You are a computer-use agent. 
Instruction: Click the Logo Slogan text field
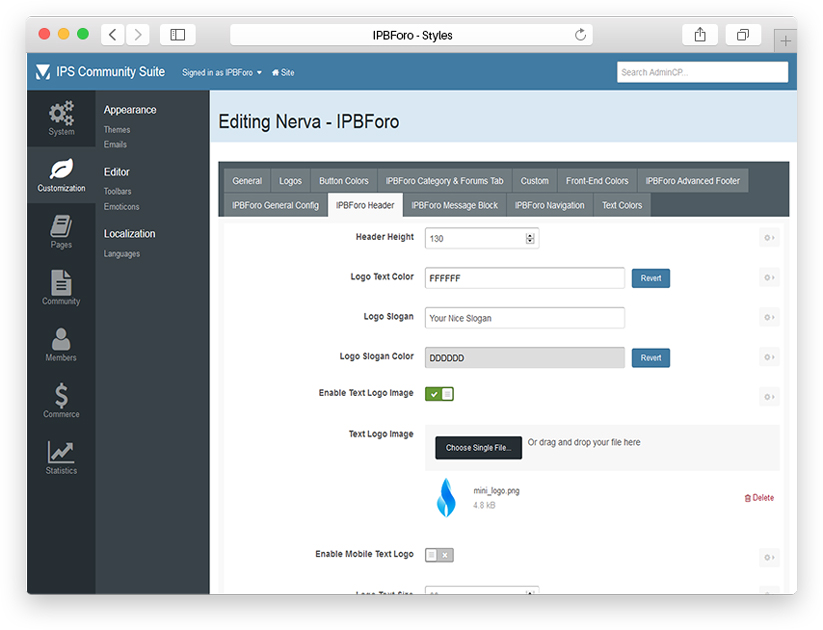tap(524, 318)
